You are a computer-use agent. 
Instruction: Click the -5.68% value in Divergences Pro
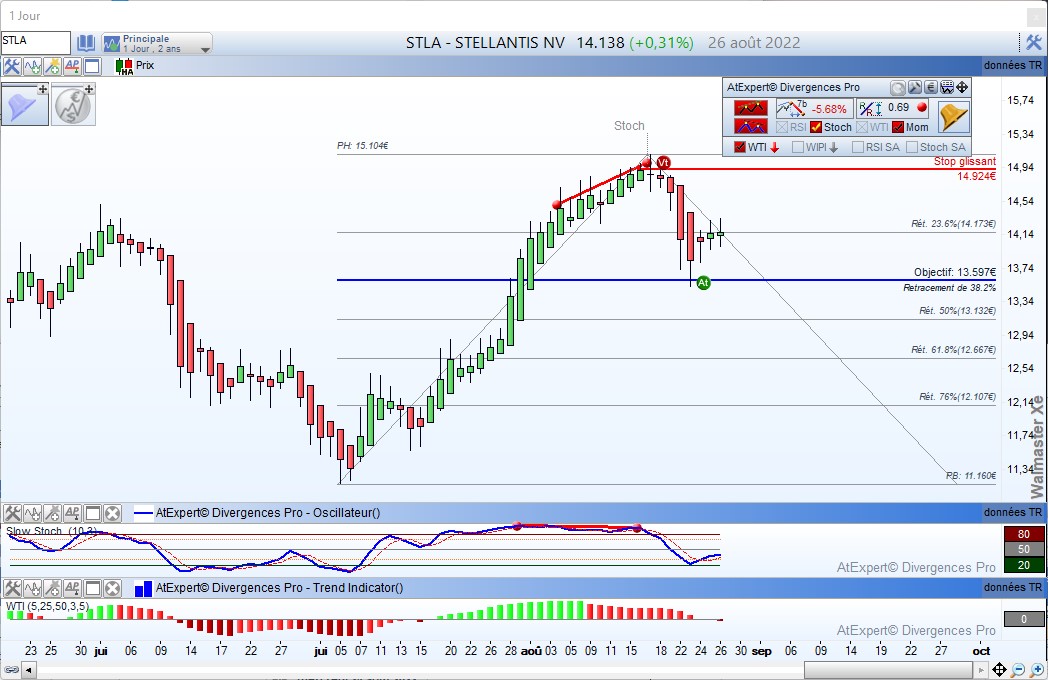click(829, 109)
